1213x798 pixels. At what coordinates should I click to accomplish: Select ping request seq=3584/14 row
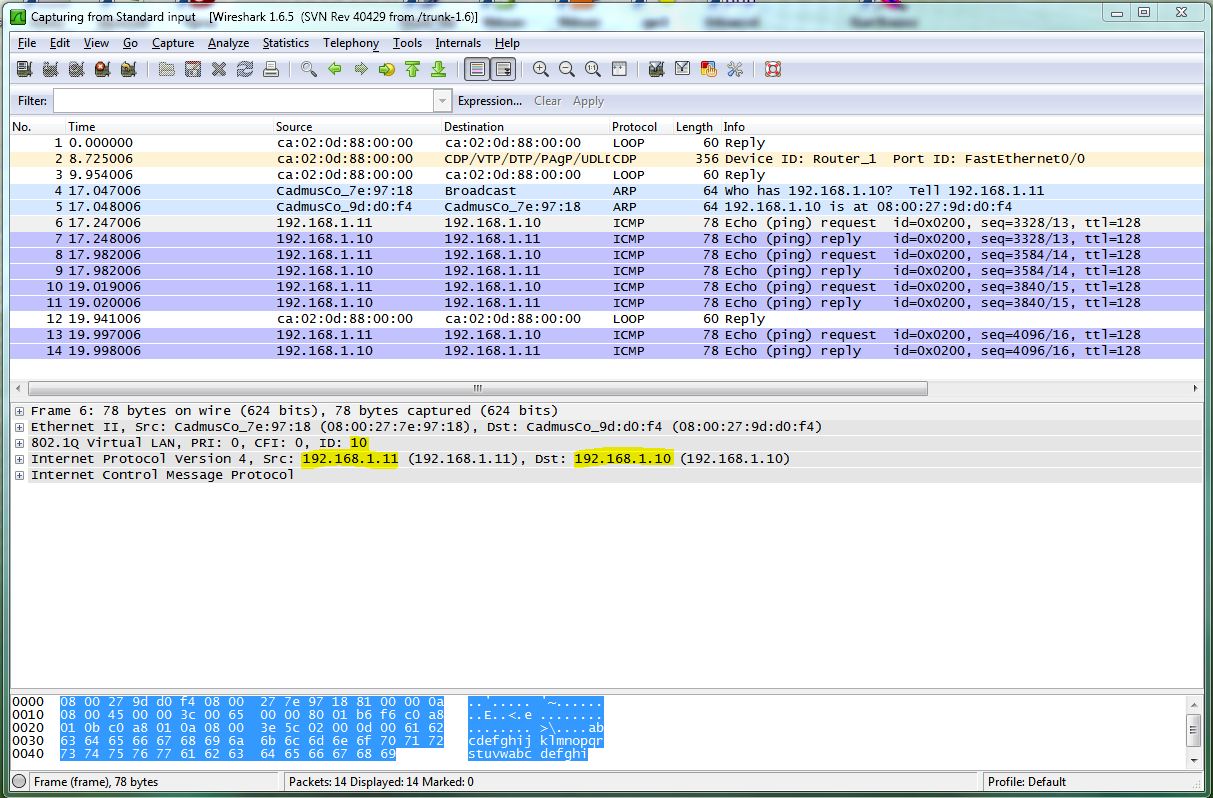(606, 255)
